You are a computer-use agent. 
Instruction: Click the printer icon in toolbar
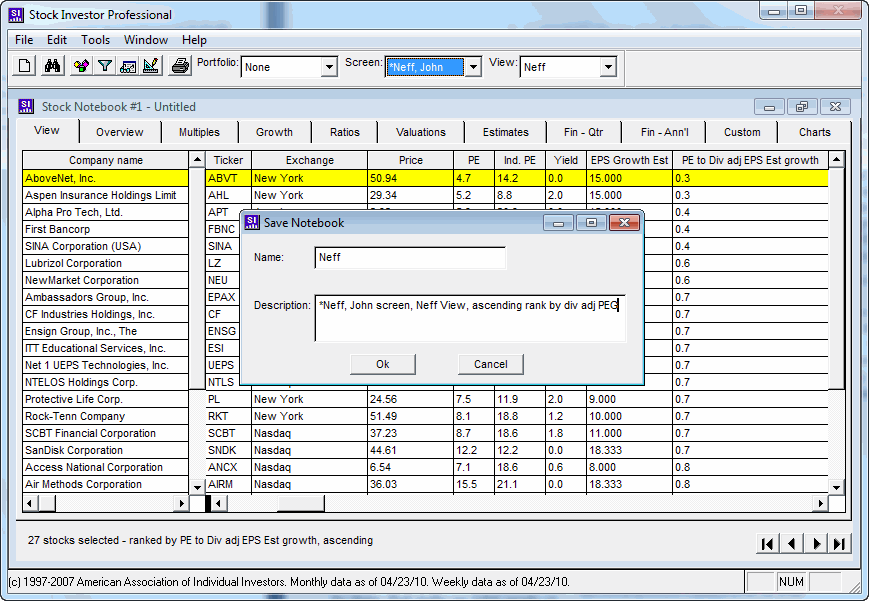180,67
